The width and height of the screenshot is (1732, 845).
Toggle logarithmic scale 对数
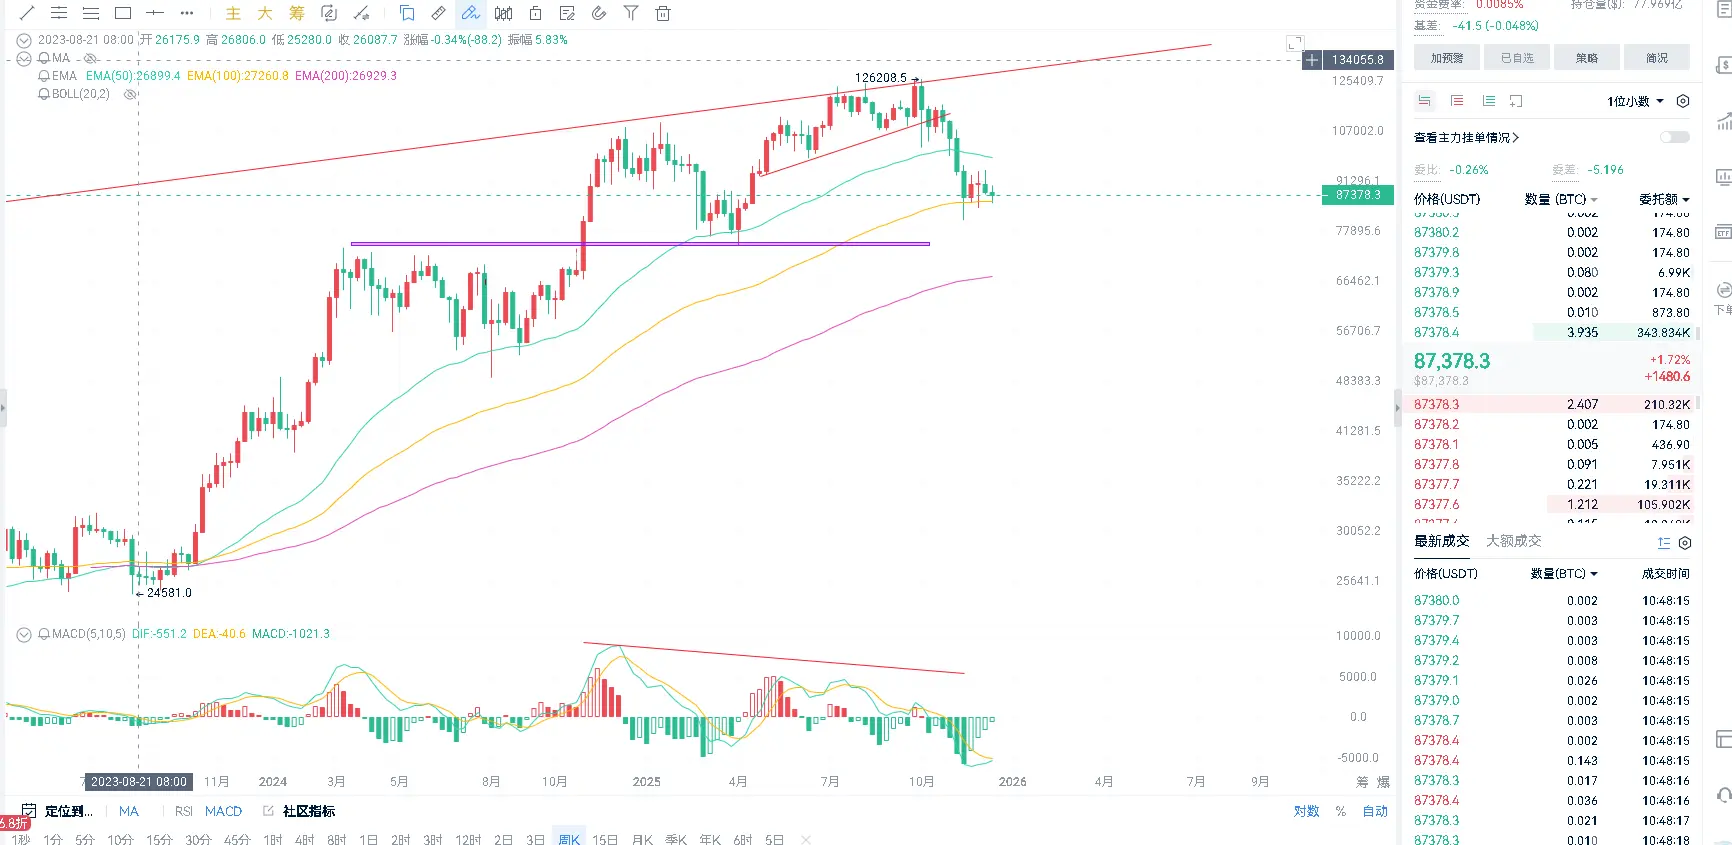click(x=1307, y=811)
